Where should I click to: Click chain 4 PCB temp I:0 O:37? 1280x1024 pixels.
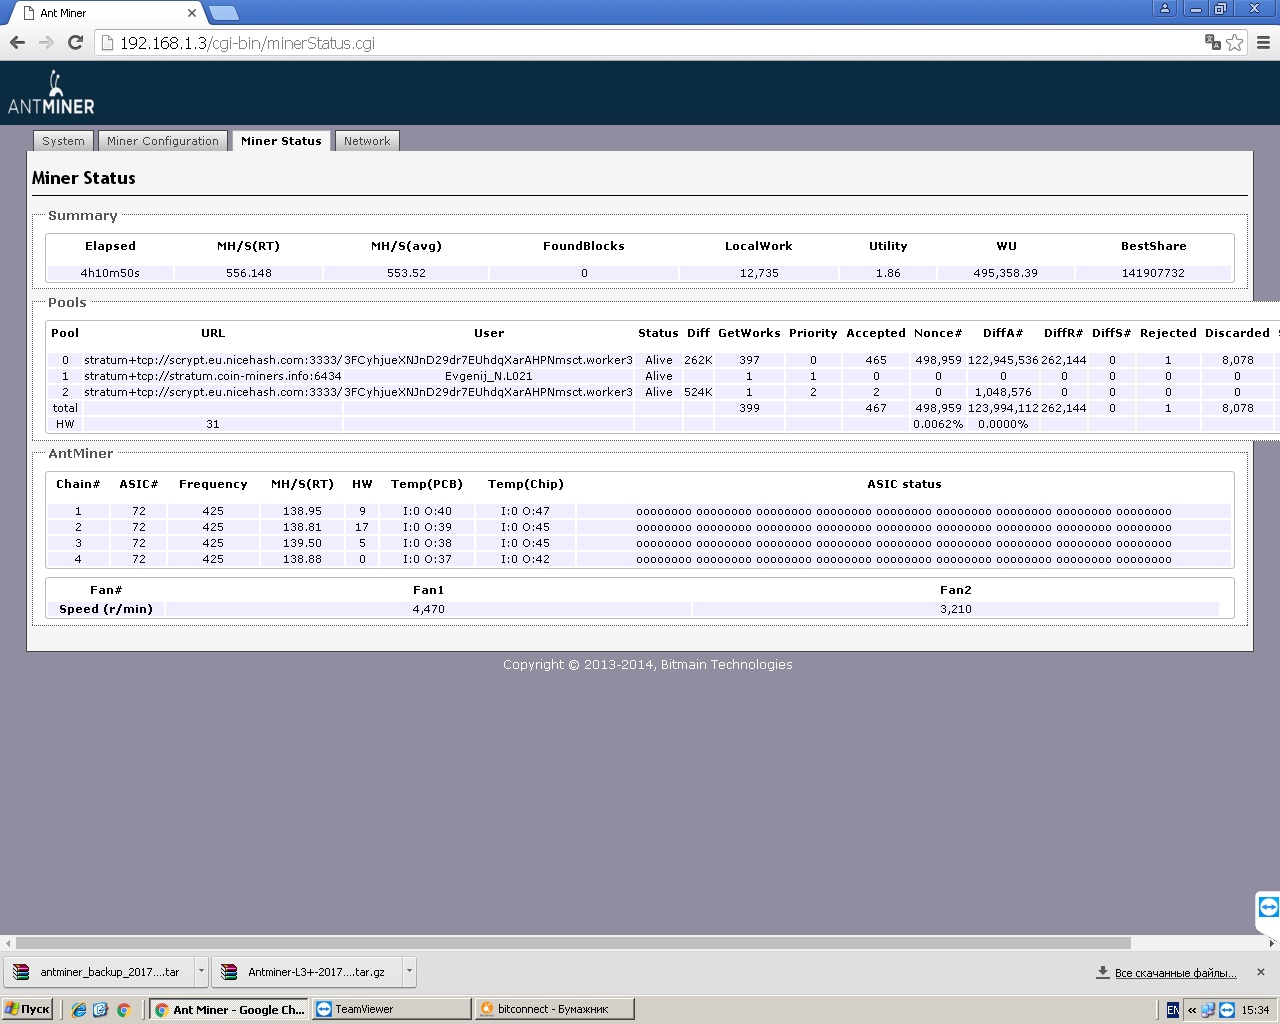pyautogui.click(x=427, y=559)
